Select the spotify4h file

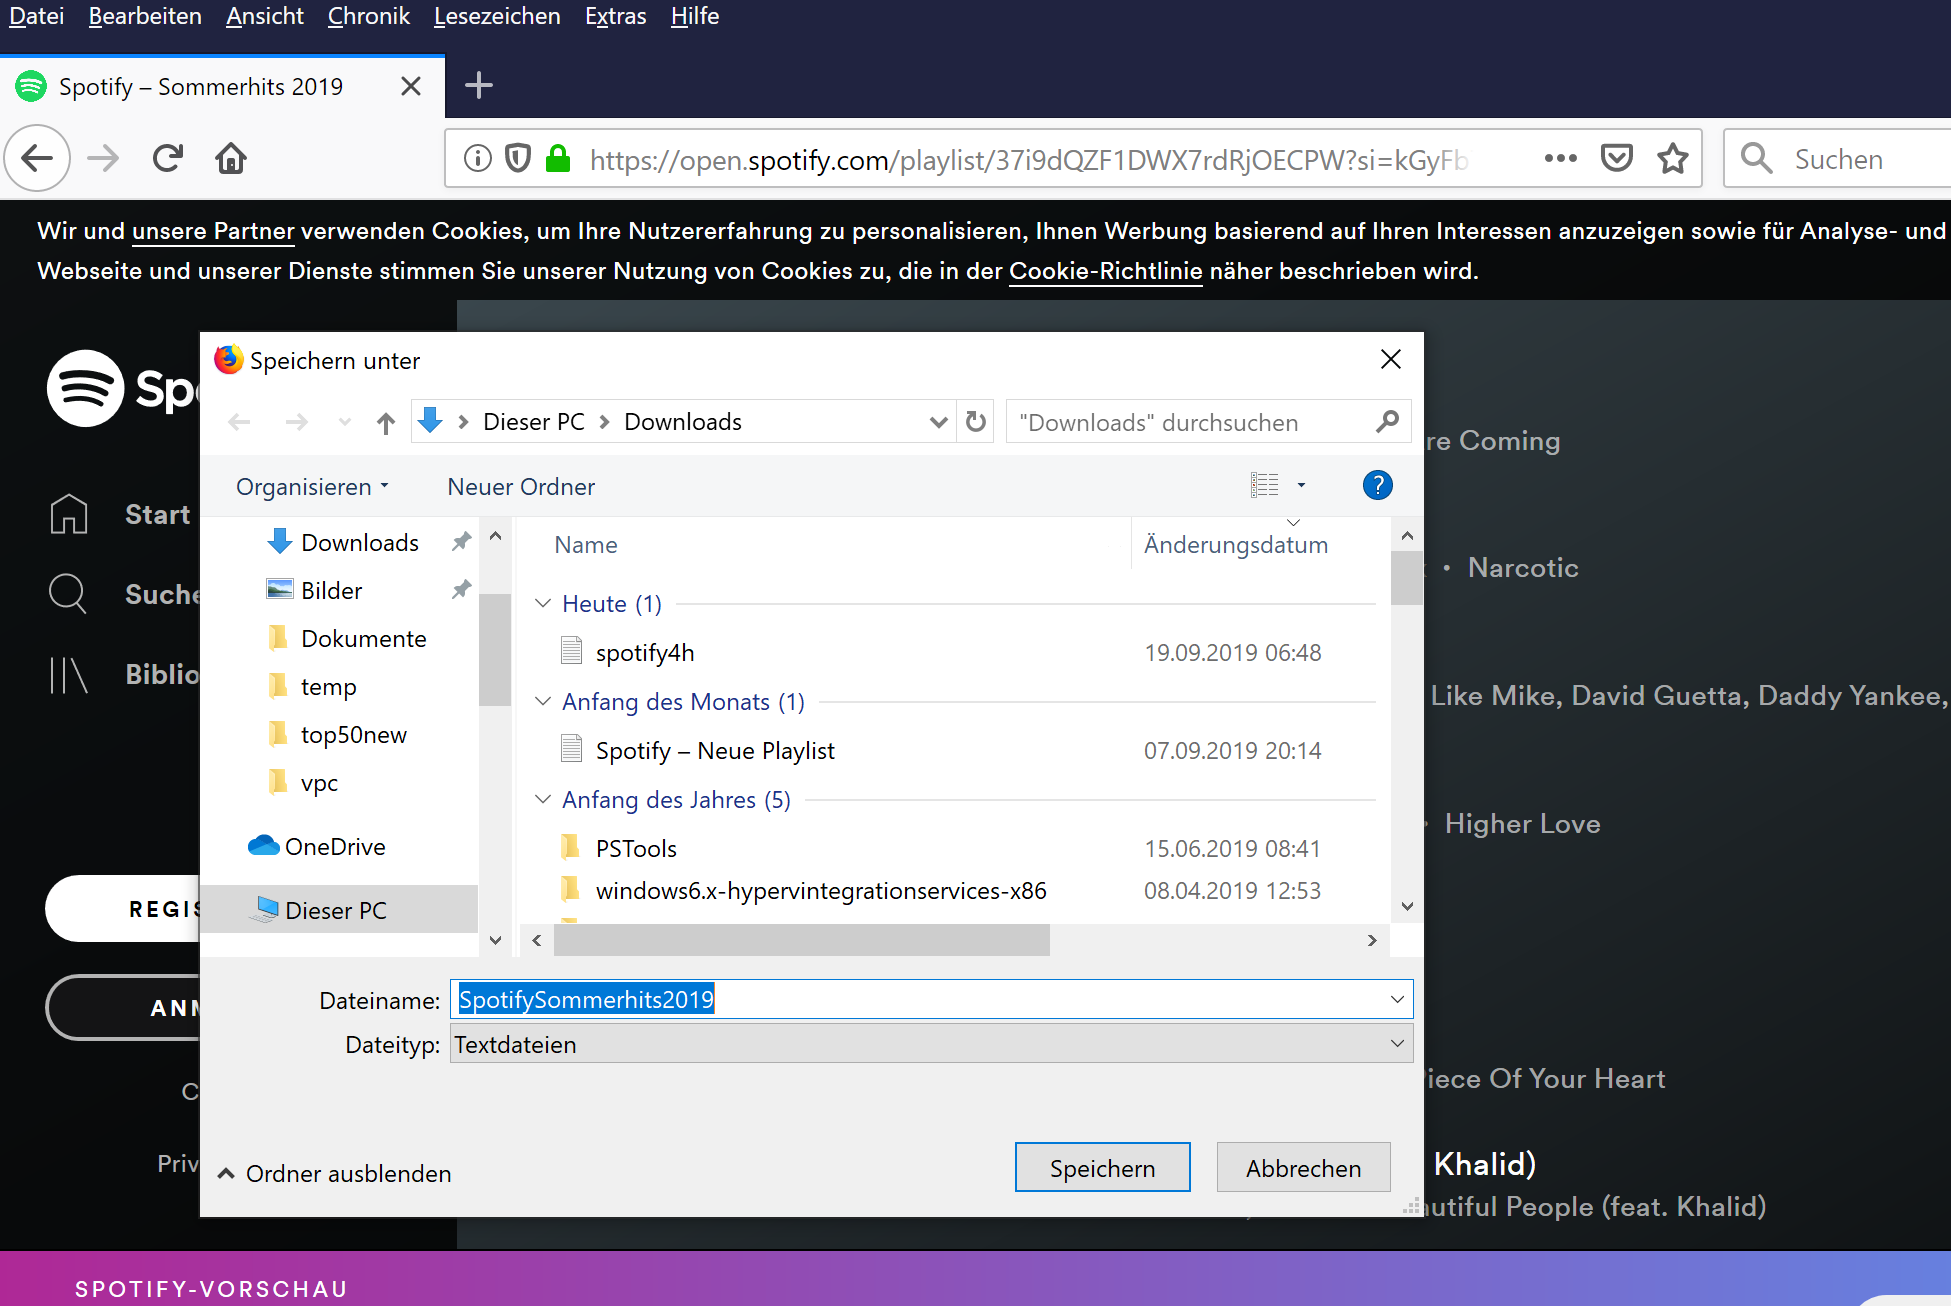(x=645, y=652)
